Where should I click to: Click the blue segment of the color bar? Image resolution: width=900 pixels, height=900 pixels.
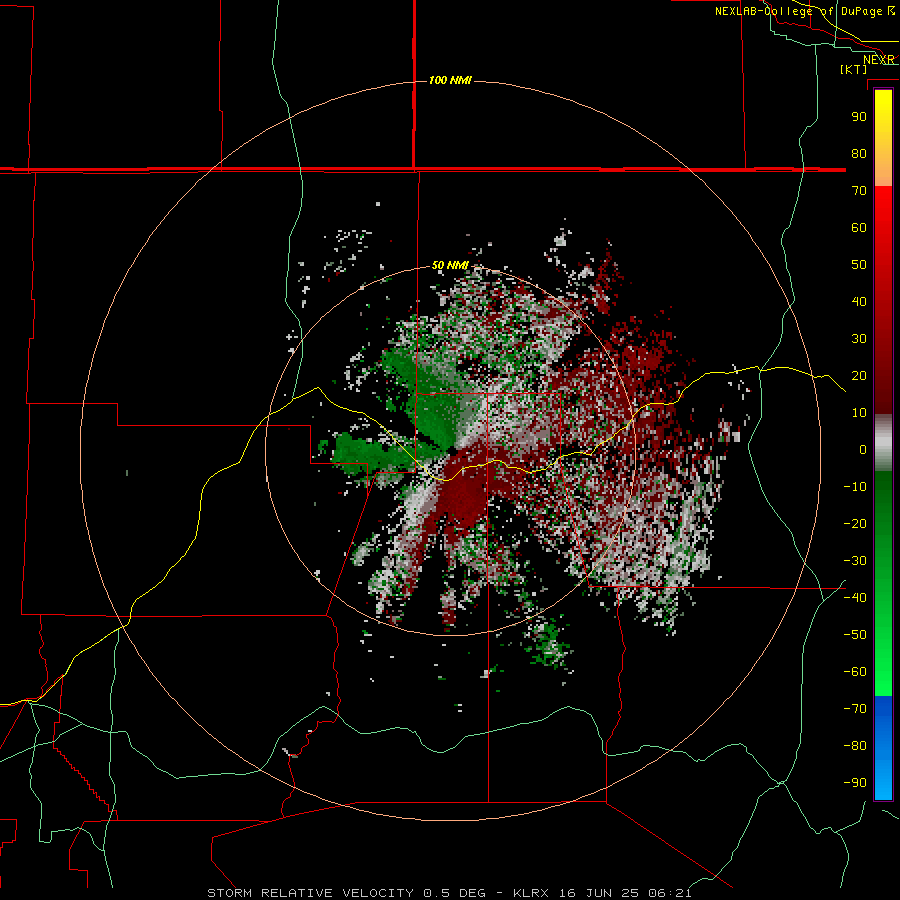click(883, 748)
